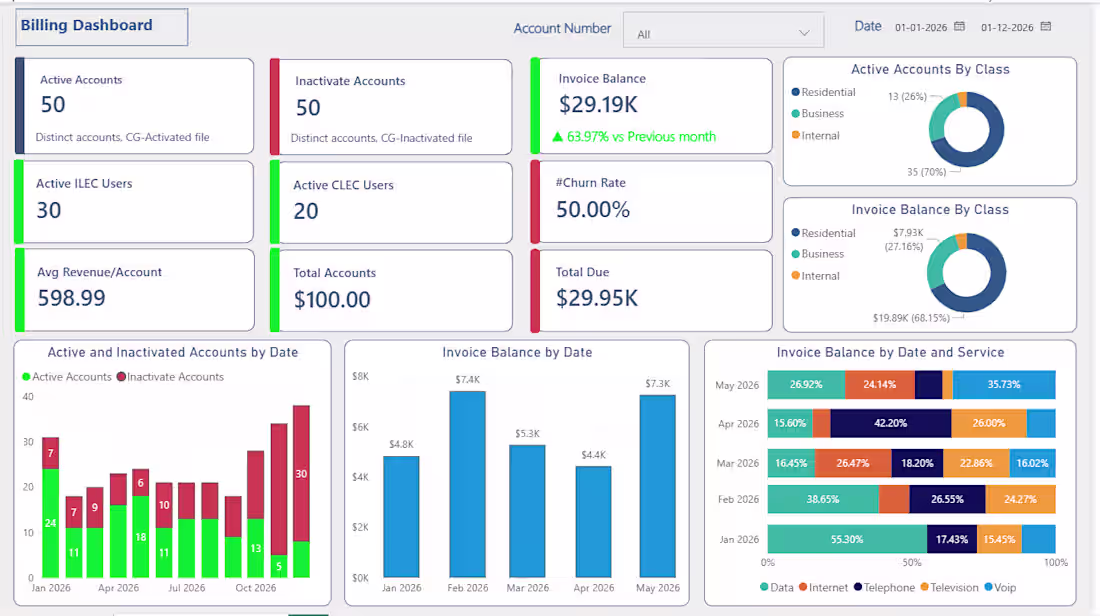Toggle the Inactivate Accounts legend item
The image size is (1100, 616).
tap(170, 377)
